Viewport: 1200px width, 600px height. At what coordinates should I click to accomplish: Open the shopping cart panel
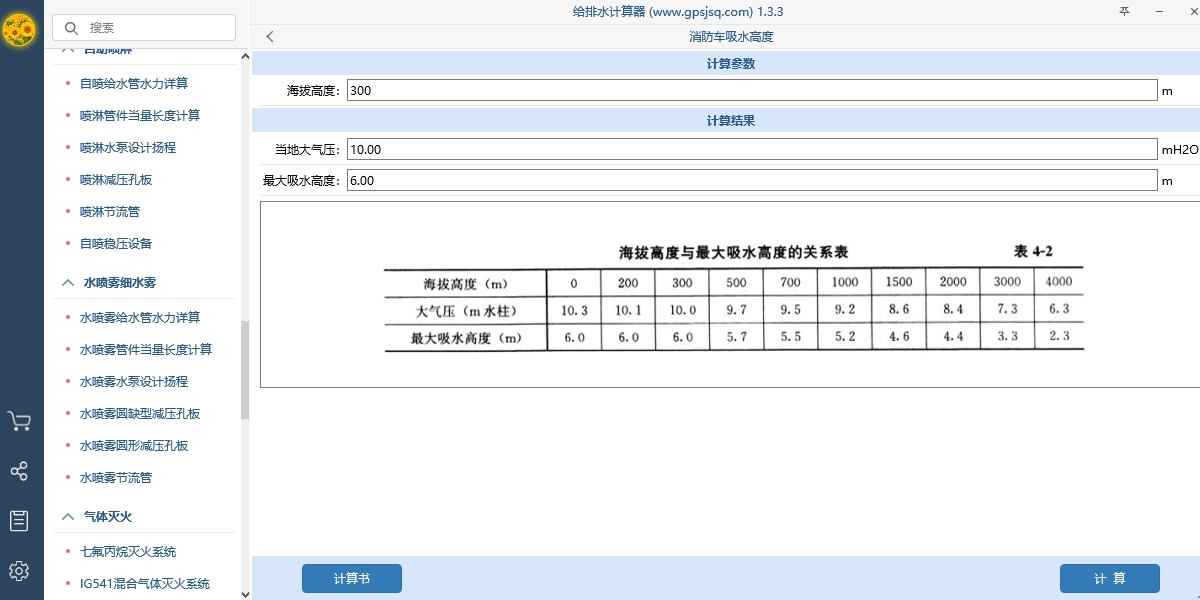(20, 421)
